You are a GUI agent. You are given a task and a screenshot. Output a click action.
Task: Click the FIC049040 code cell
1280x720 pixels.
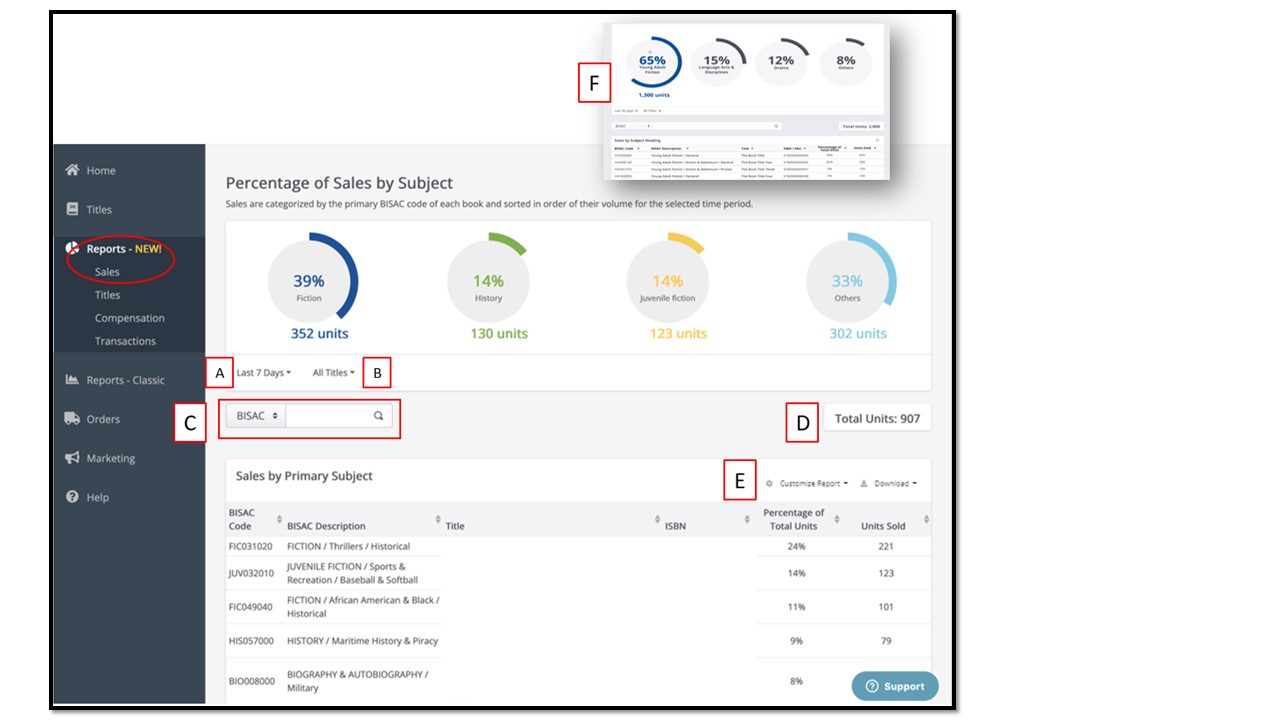point(251,607)
